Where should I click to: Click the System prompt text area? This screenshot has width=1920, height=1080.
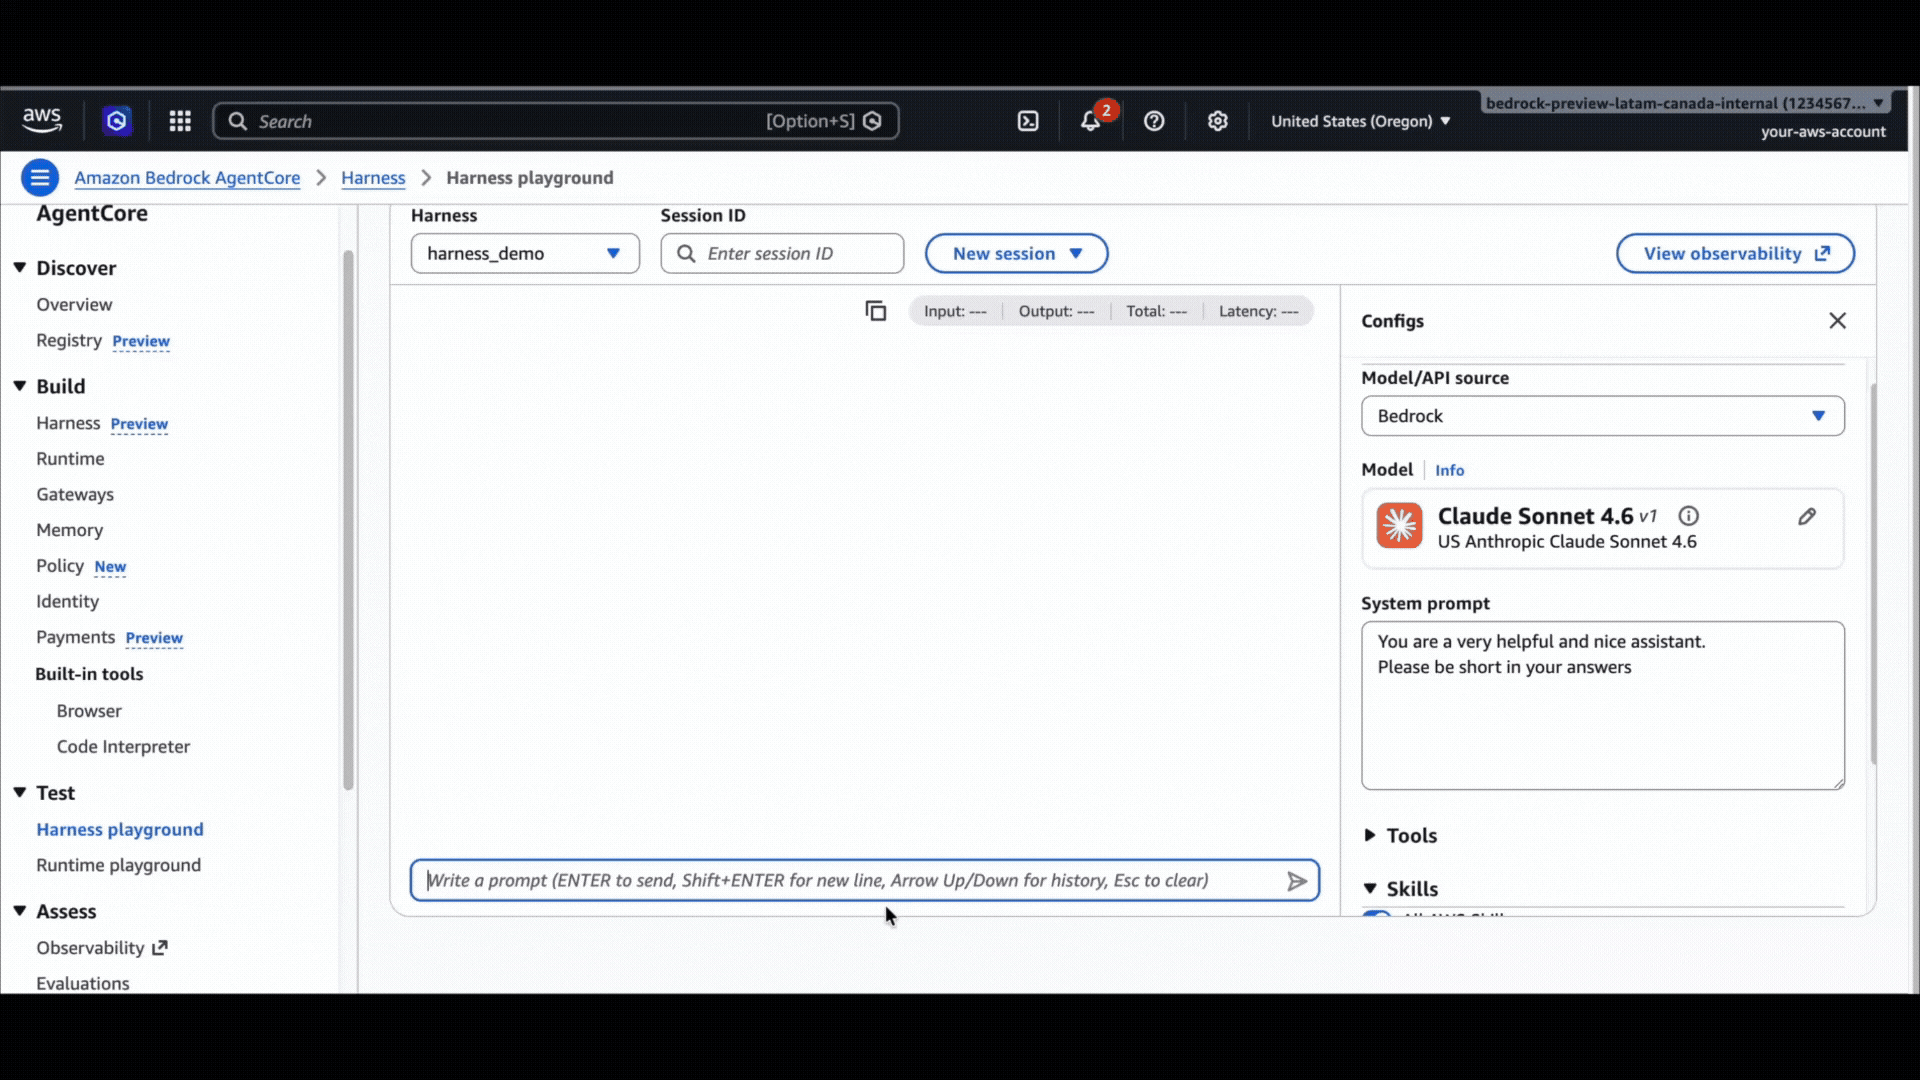coord(1602,706)
